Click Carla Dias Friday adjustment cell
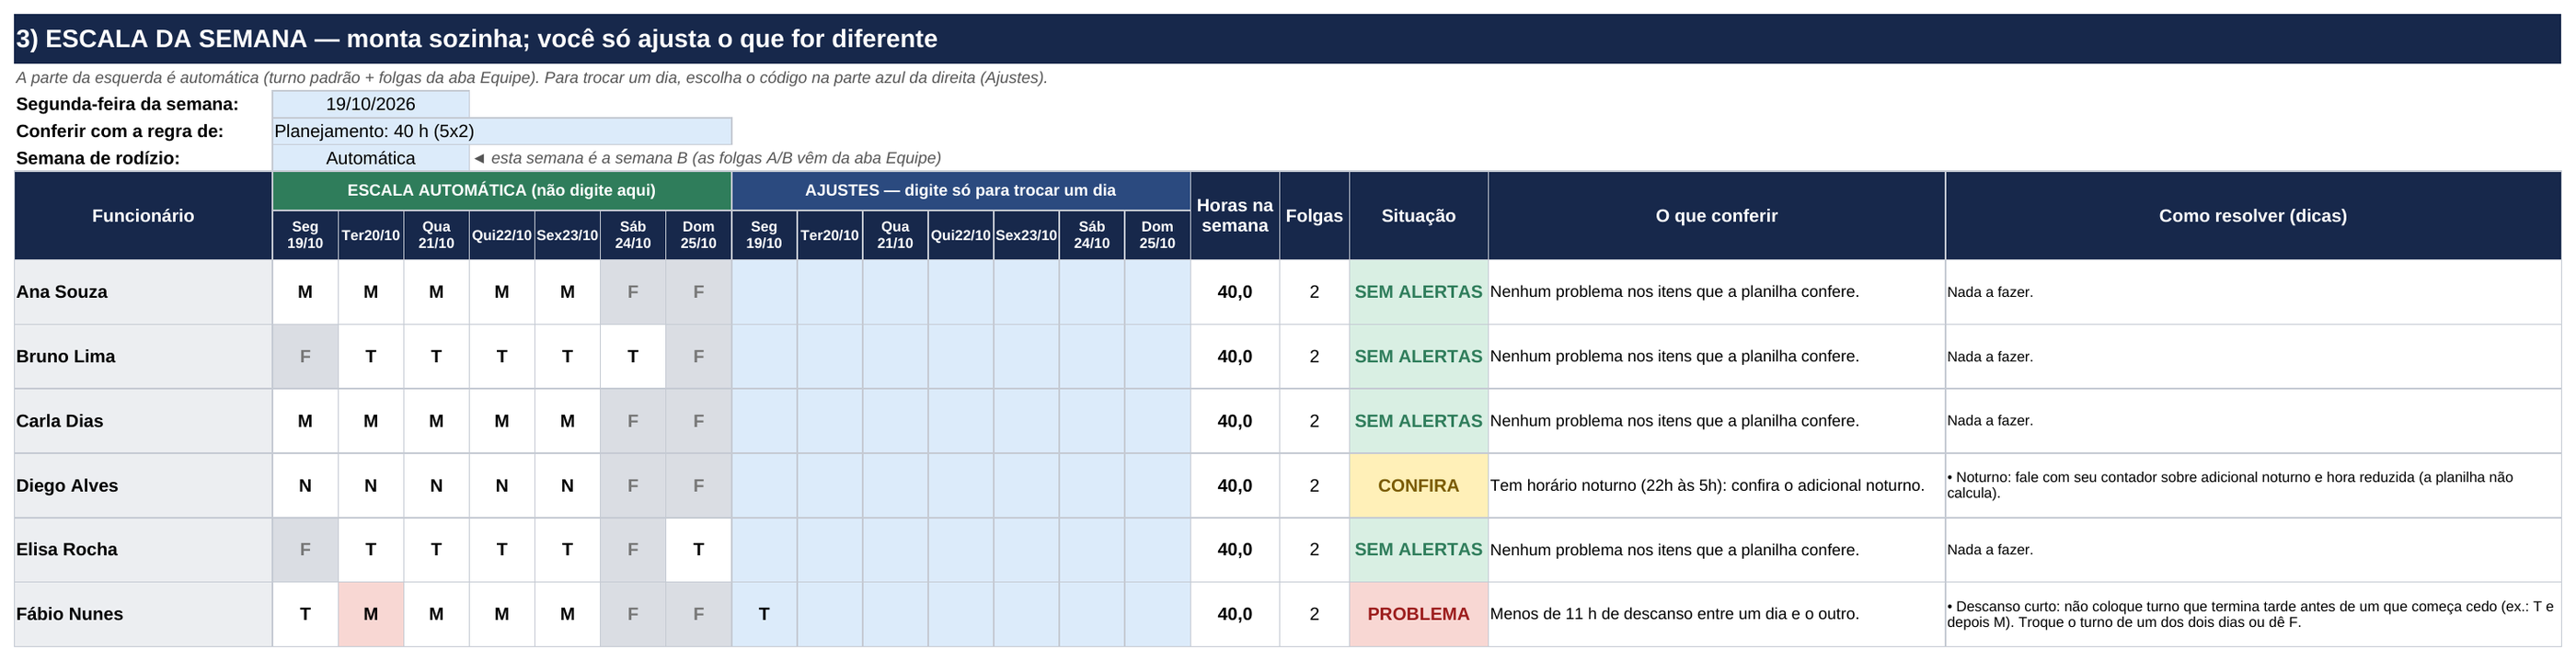 (x=1026, y=421)
